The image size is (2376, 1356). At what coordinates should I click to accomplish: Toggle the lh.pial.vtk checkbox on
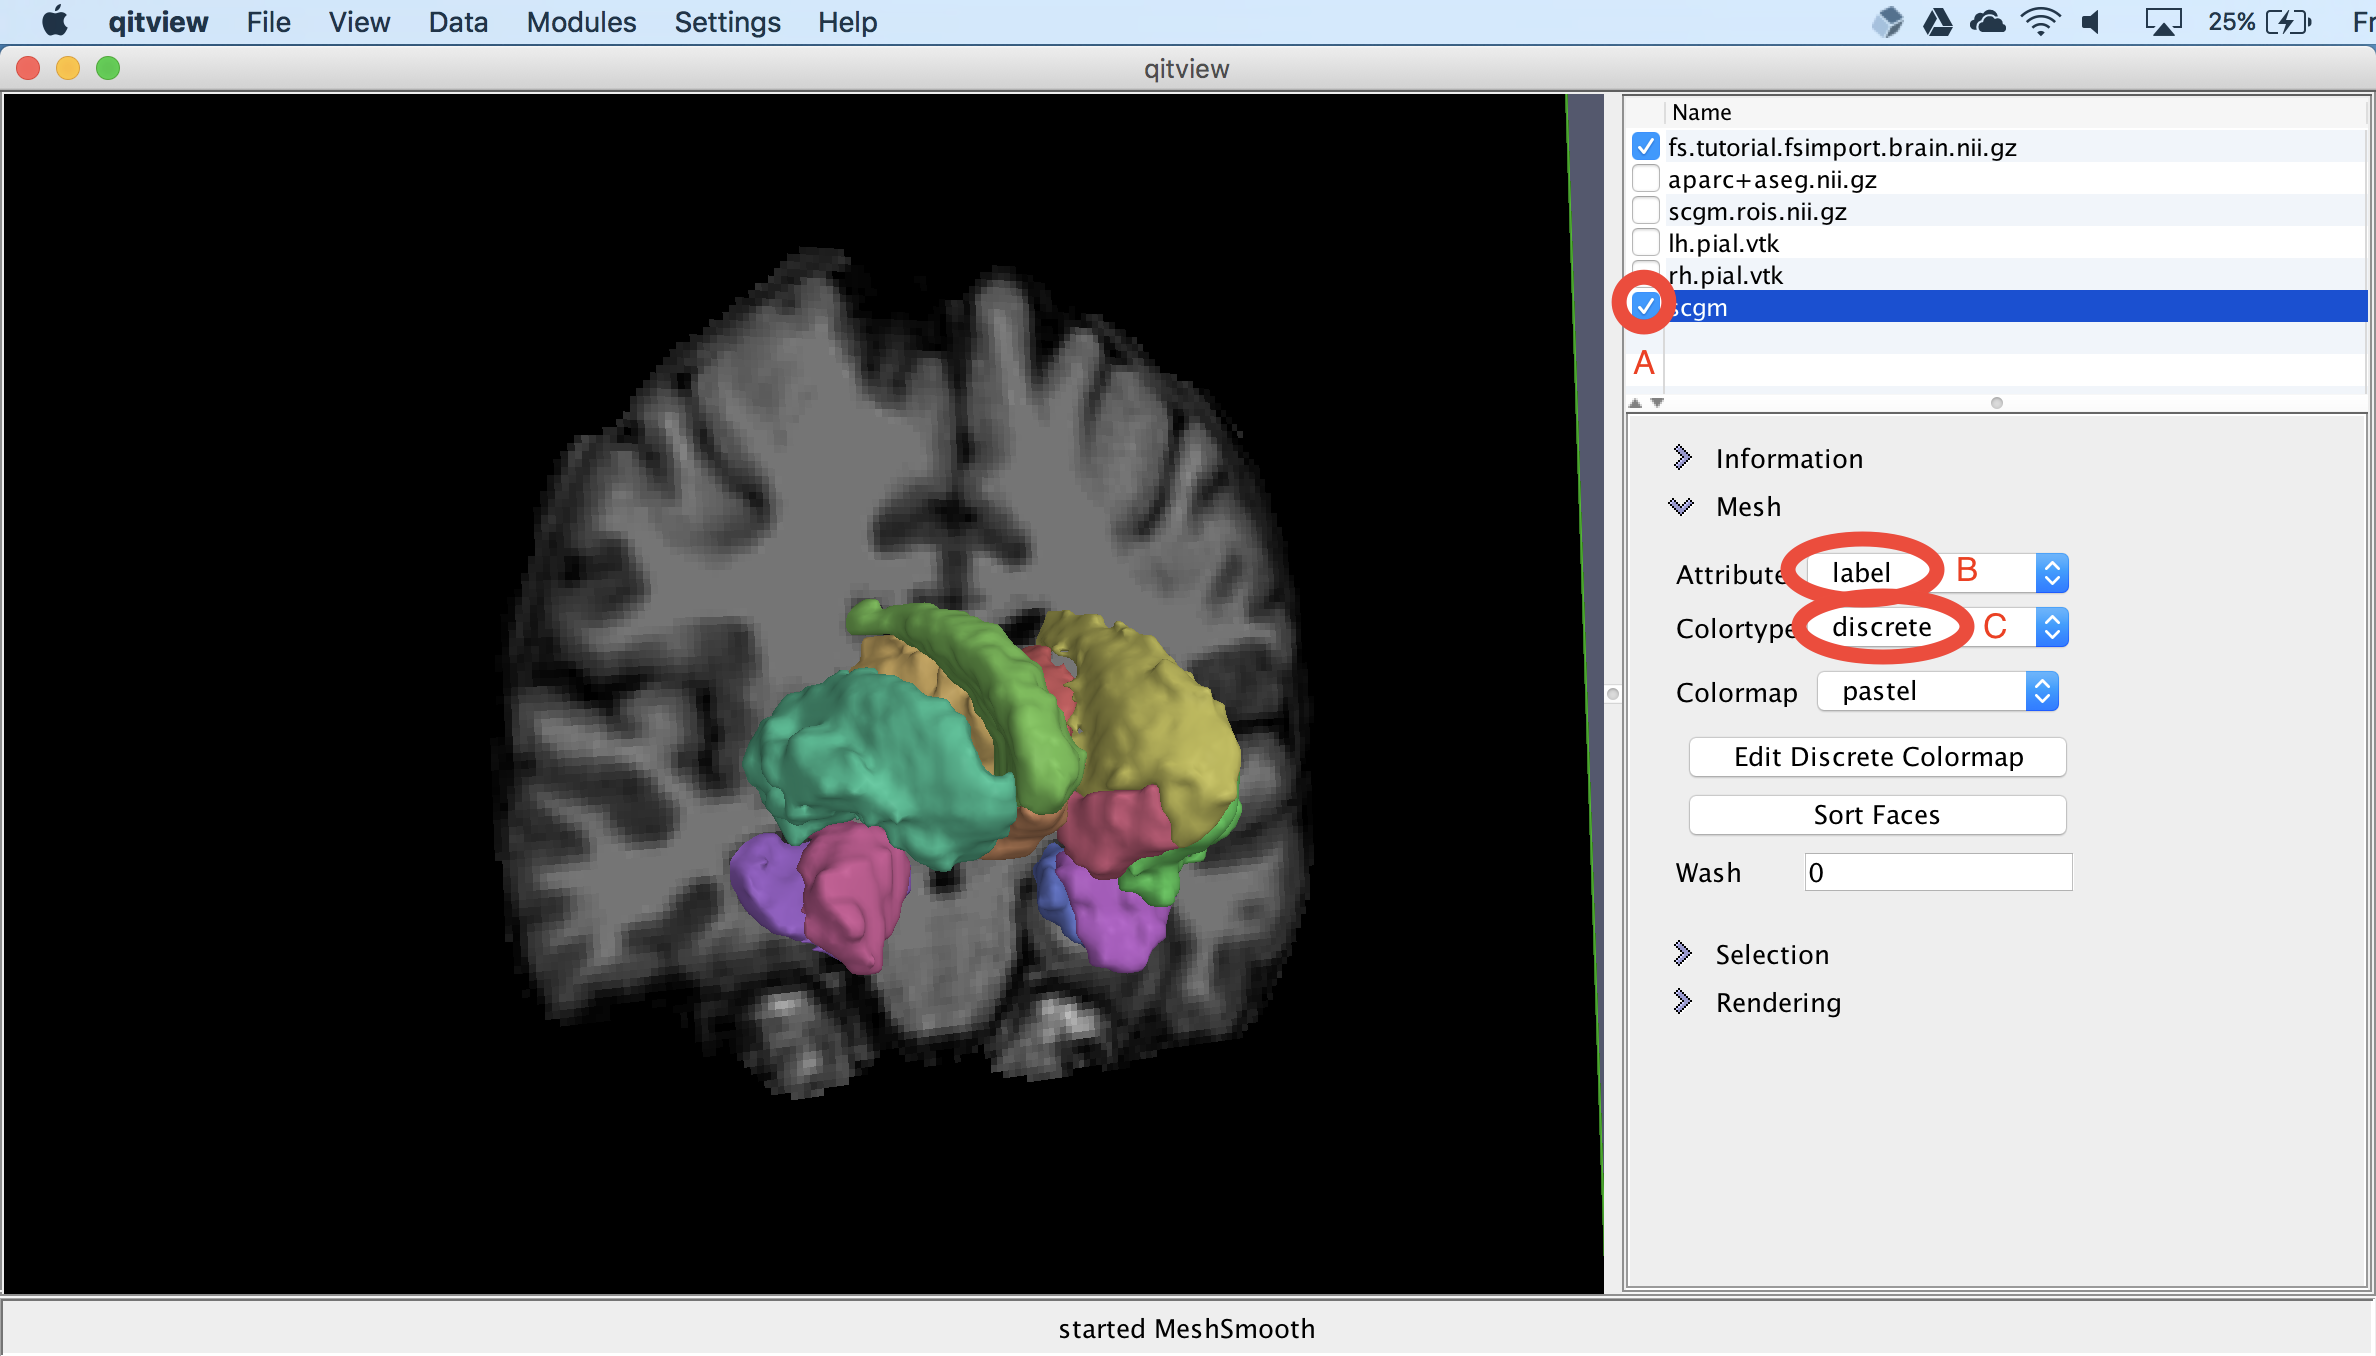[x=1645, y=243]
